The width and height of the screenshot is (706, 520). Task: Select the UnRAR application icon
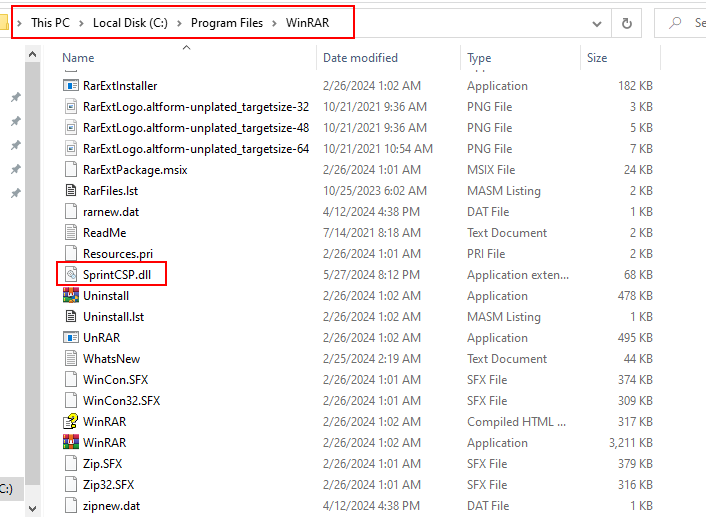(x=71, y=338)
